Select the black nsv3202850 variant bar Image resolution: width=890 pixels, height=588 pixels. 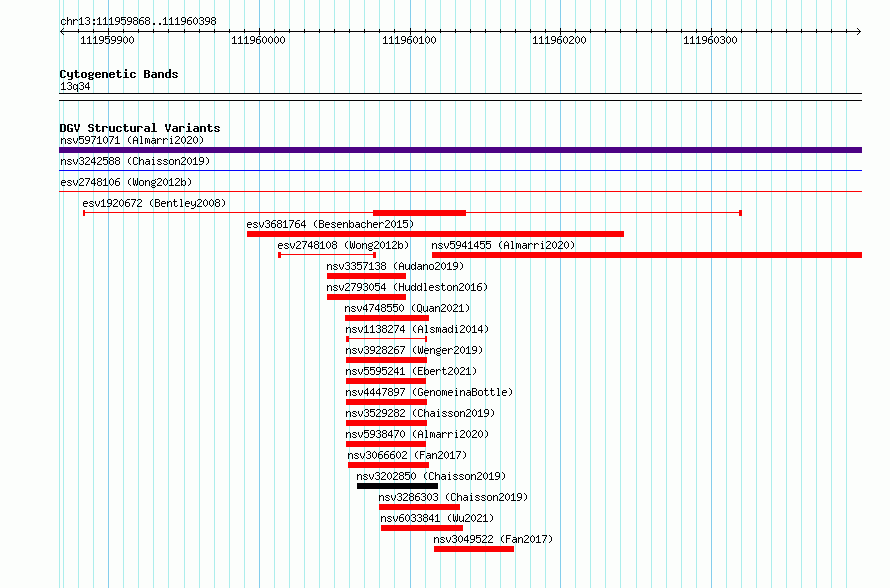(397, 486)
